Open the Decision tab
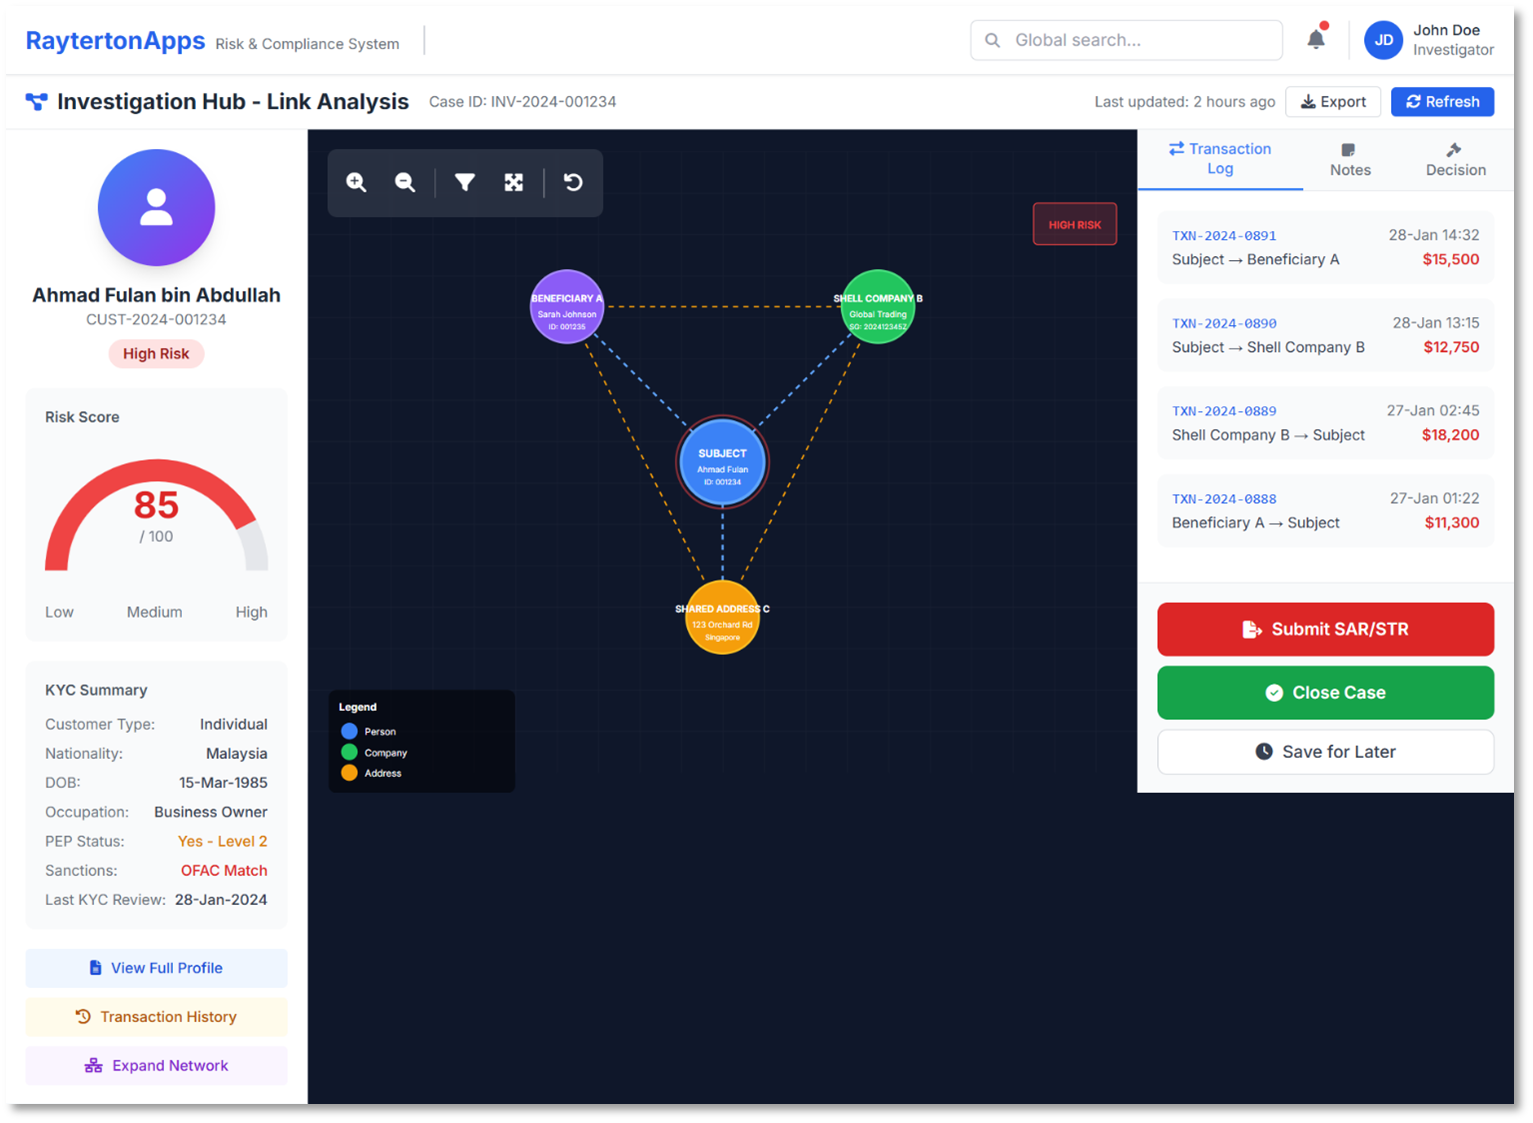This screenshot has width=1533, height=1123. pyautogui.click(x=1455, y=159)
